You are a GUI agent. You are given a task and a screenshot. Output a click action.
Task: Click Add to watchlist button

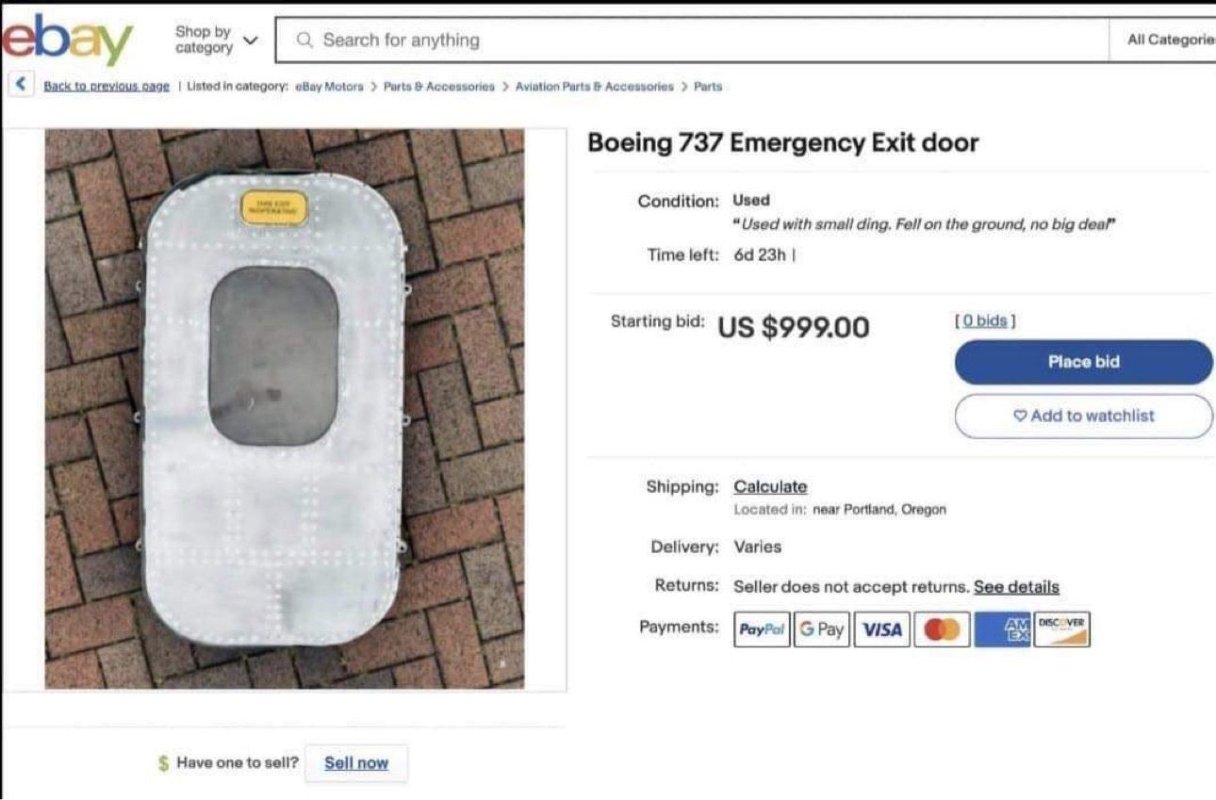pyautogui.click(x=1083, y=416)
